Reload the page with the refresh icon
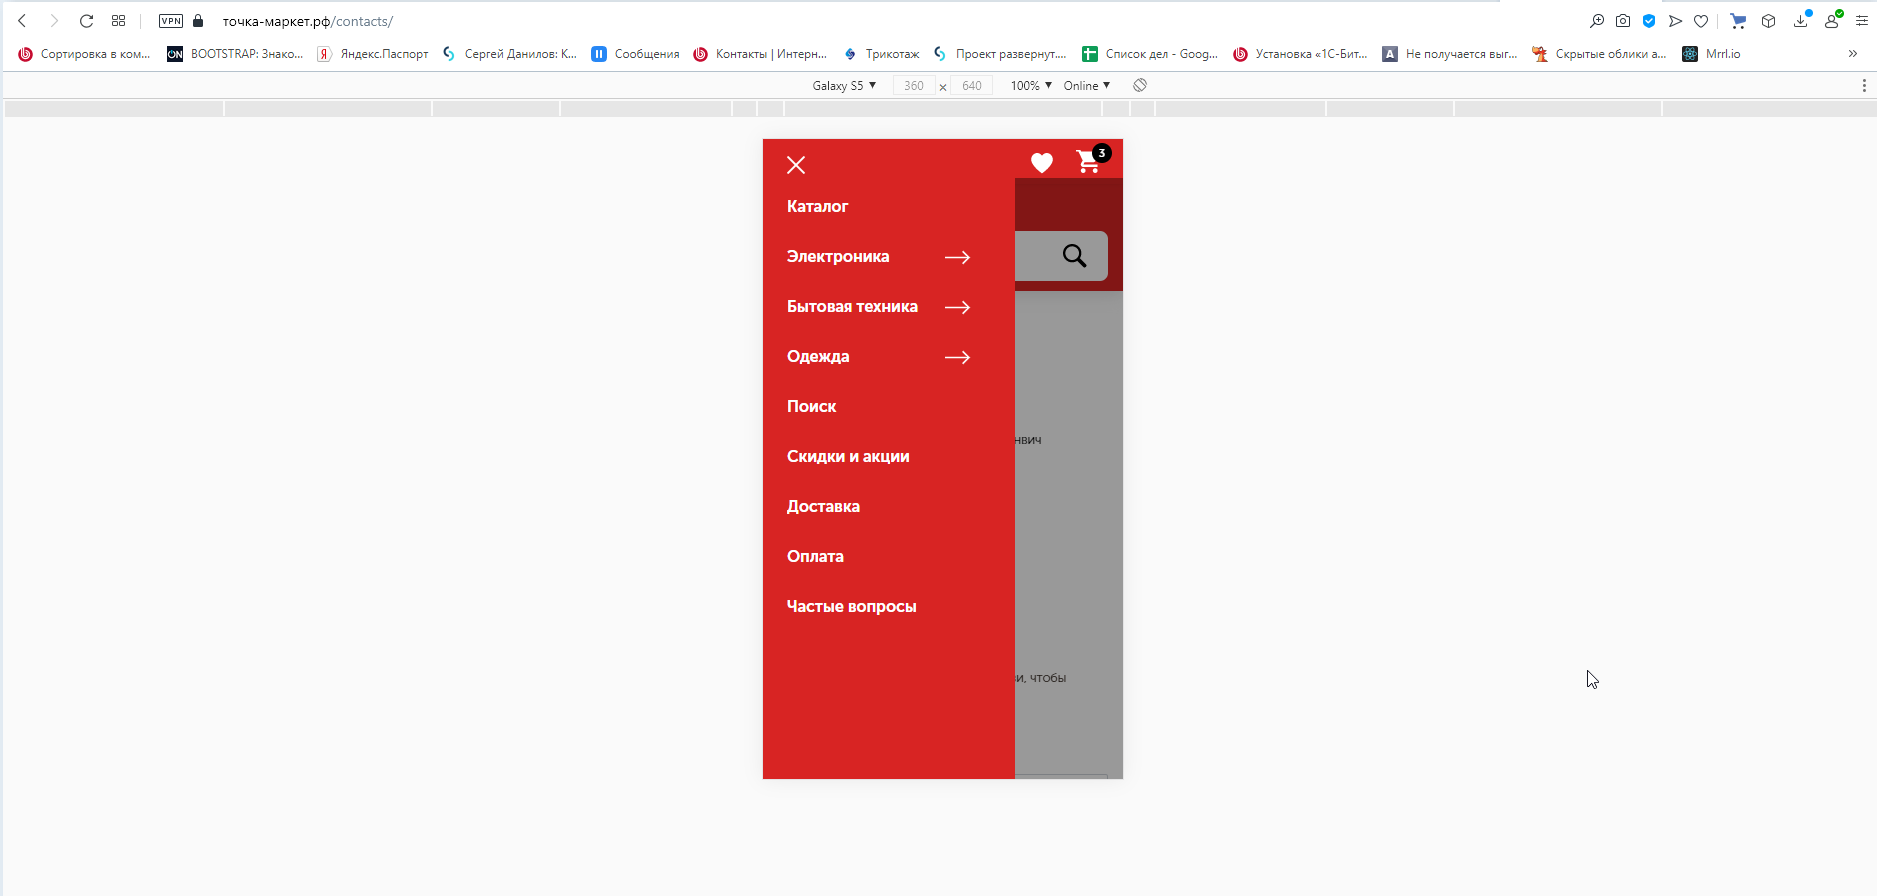 86,21
